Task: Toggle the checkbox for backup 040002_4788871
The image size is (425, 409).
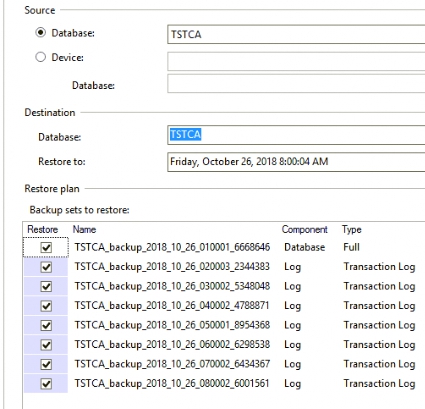Action: tap(46, 306)
